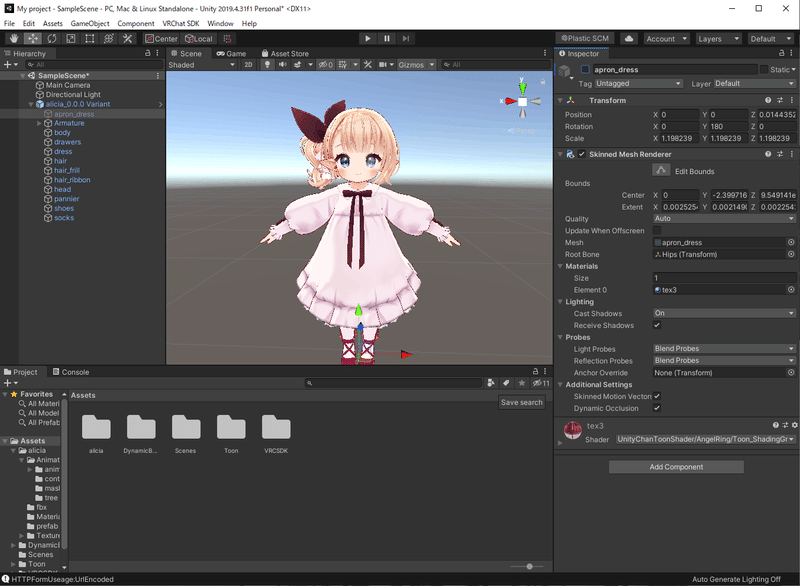
Task: Toggle 2D view mode
Action: (x=248, y=63)
